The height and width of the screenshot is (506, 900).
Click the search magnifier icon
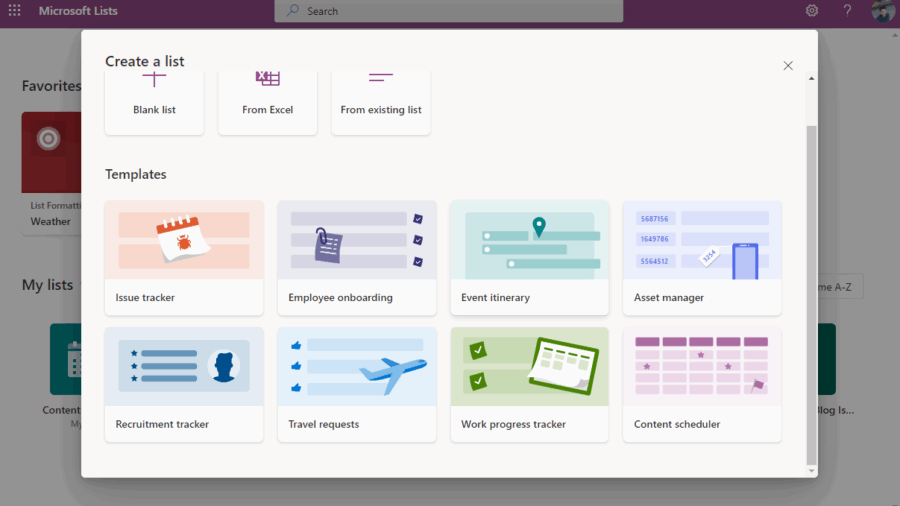293,10
